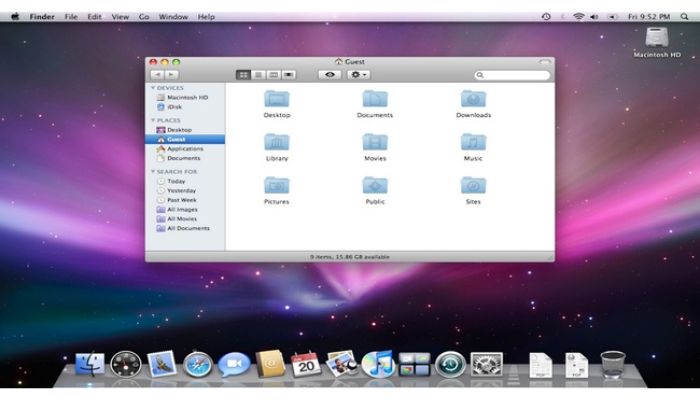Open Address Book from the Dock
Viewport: 700px width, 400px height.
270,364
